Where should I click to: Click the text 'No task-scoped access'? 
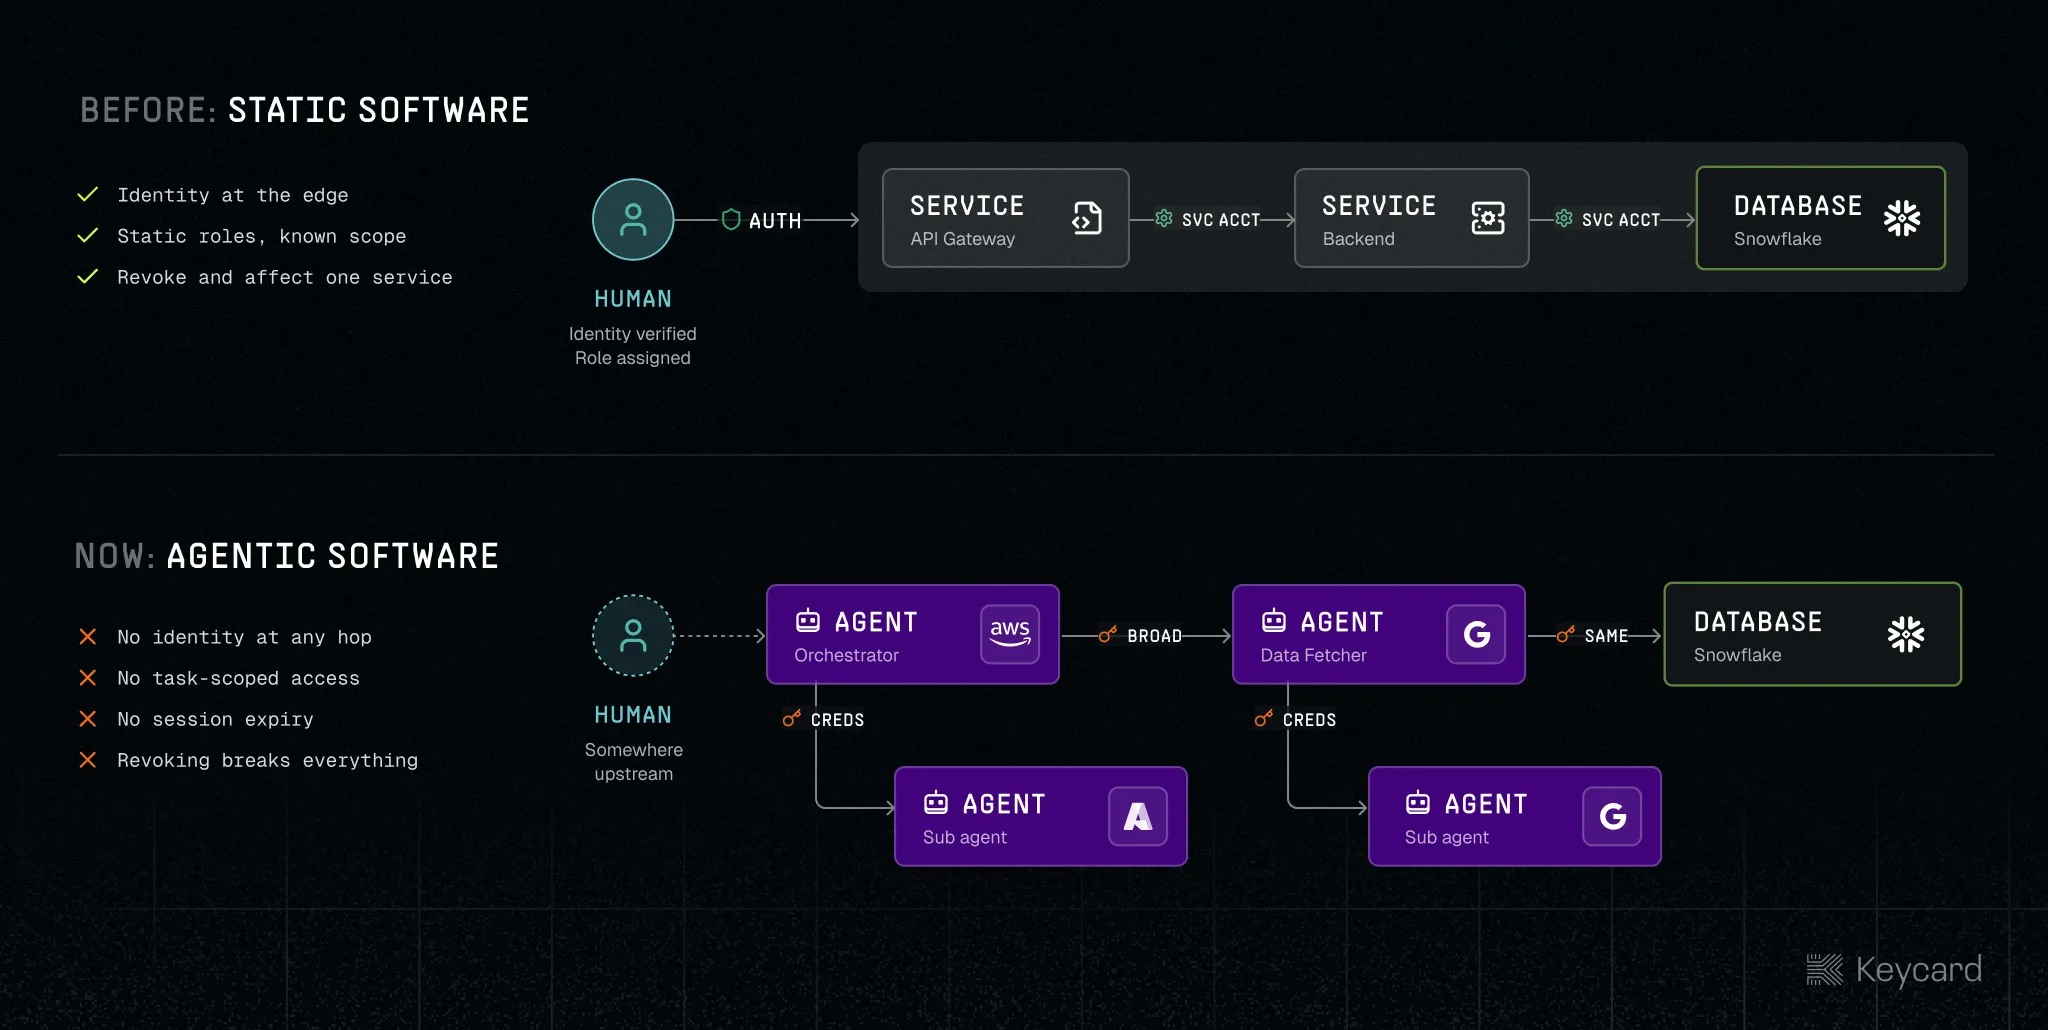click(239, 678)
